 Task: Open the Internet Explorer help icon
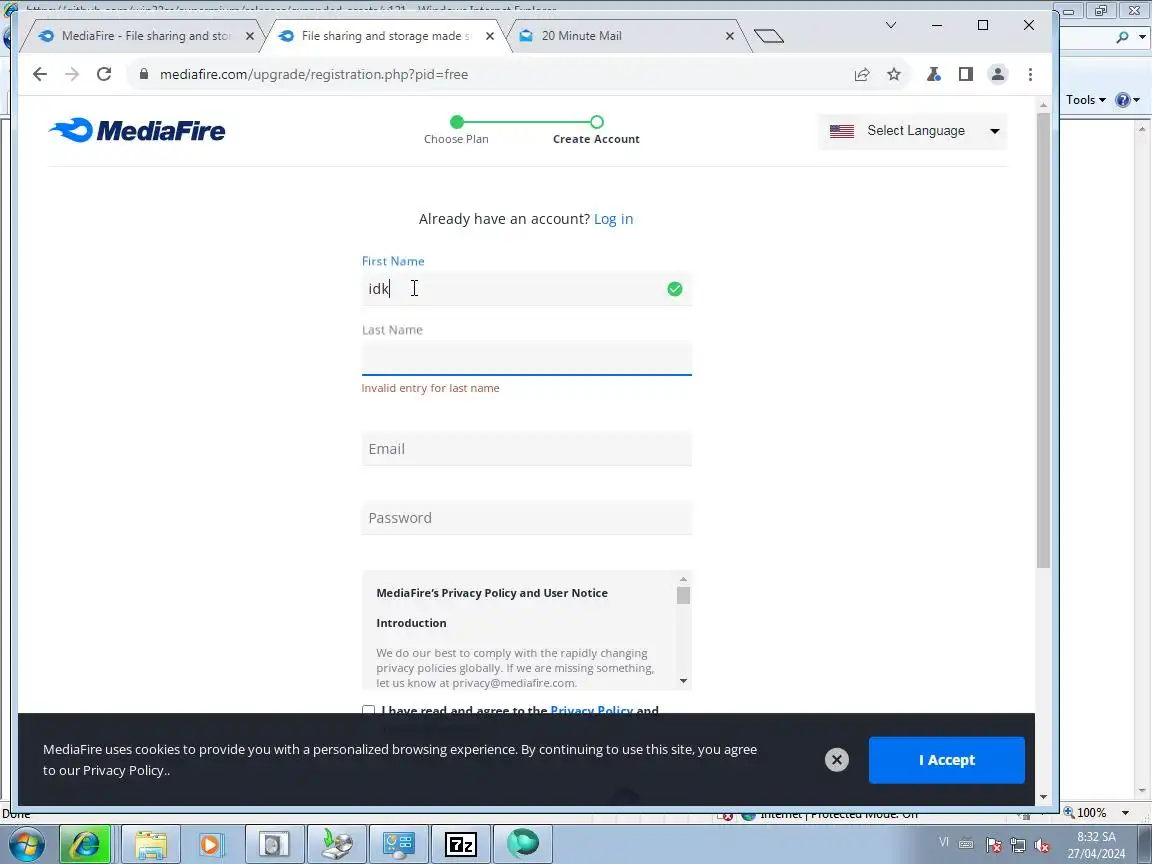pyautogui.click(x=1123, y=100)
